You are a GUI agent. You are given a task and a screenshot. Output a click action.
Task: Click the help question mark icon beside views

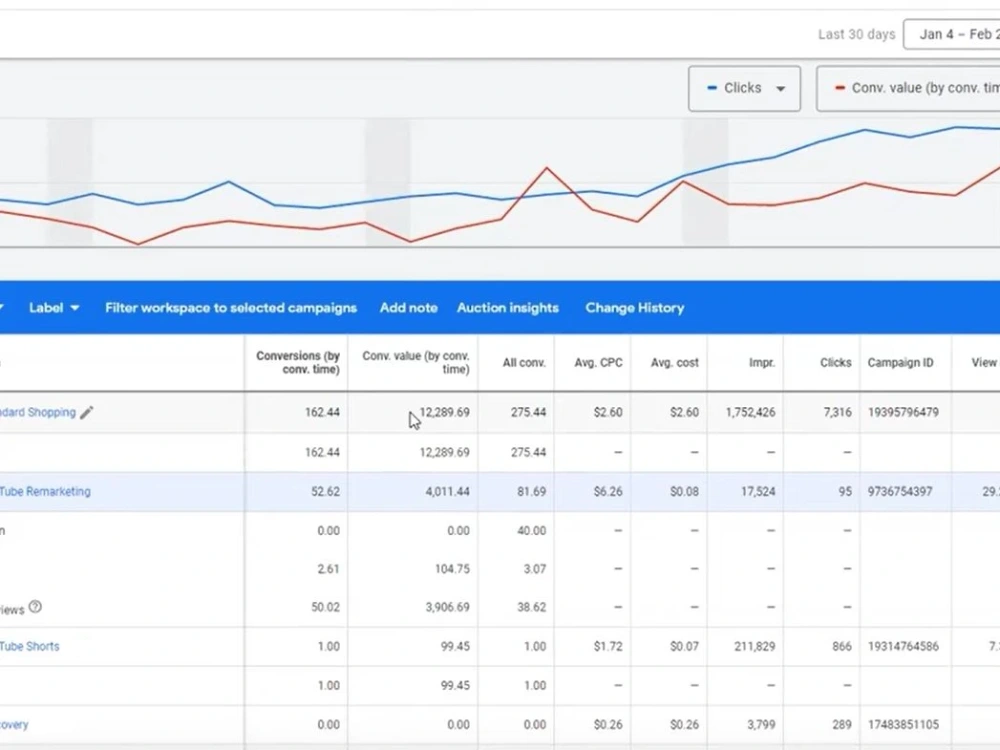coord(36,607)
